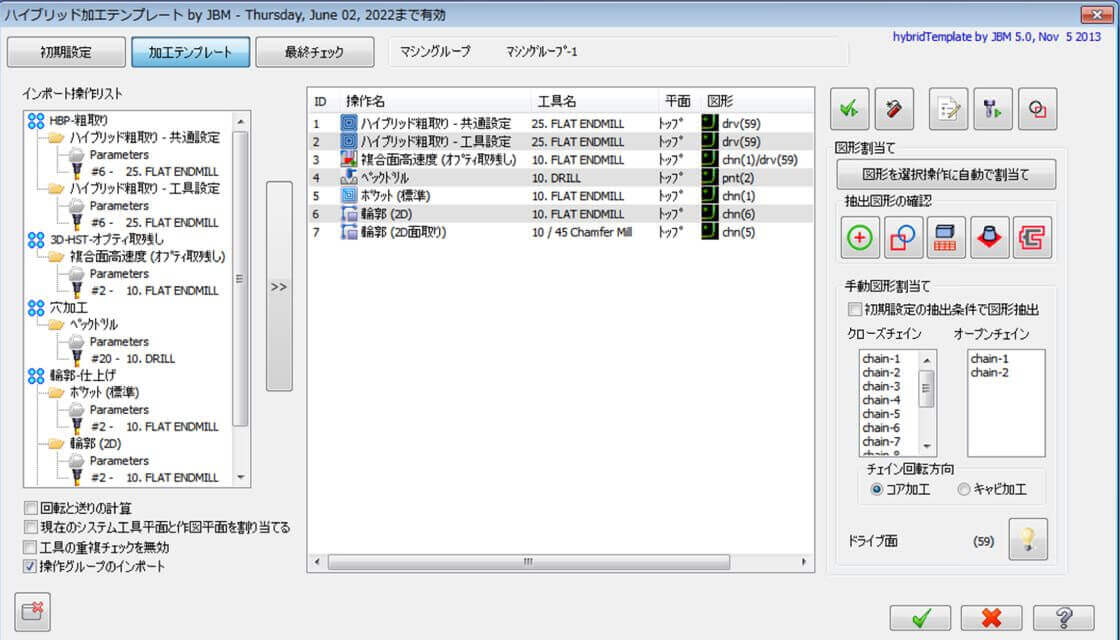Viewport: 1120px width, 640px height.
Task: Switch to the 初期設定 tab
Action: pos(65,51)
